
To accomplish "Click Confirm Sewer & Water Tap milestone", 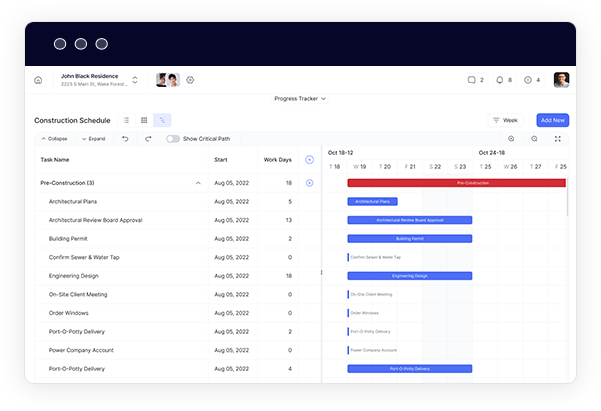I will coord(348,257).
